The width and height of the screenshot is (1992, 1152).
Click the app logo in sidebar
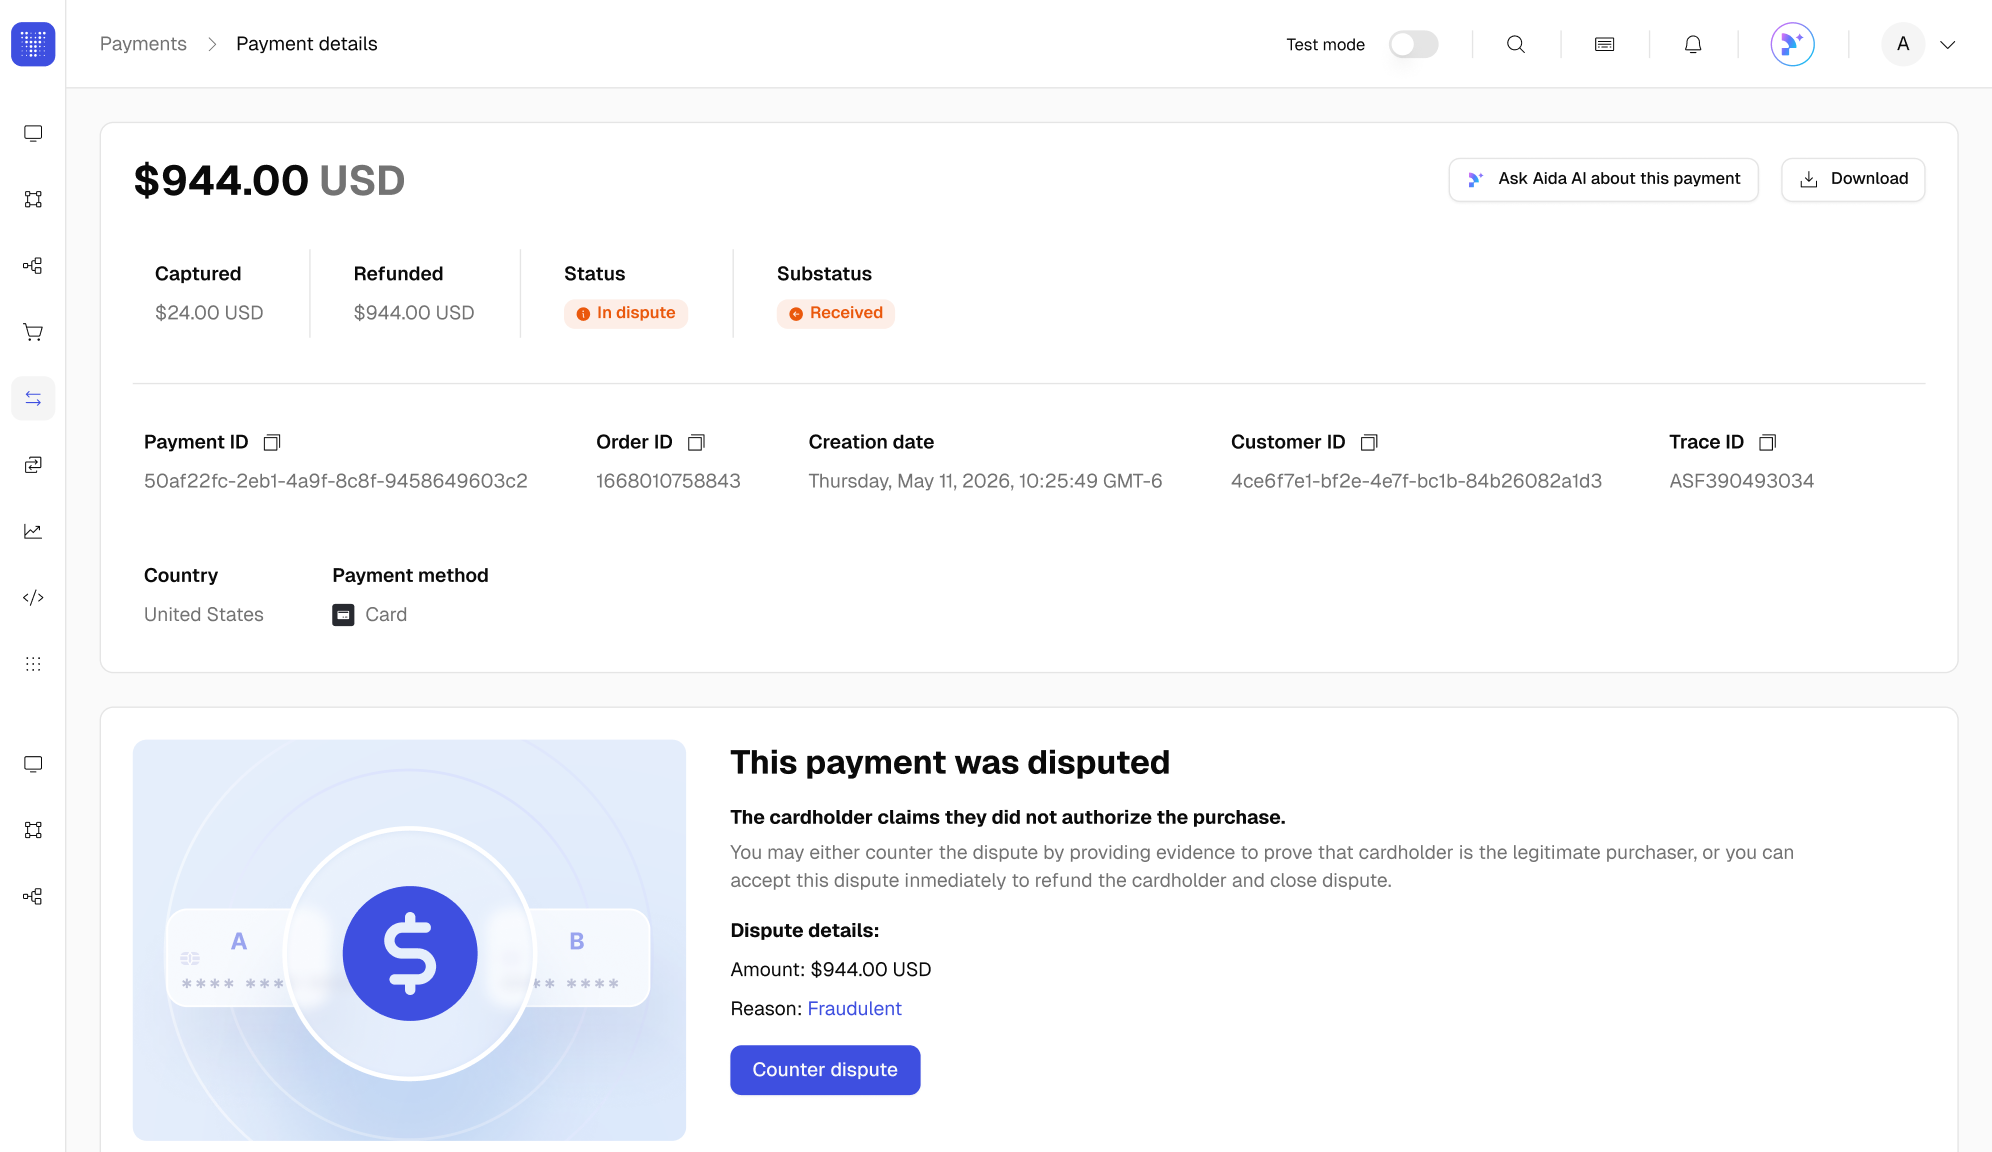[33, 44]
